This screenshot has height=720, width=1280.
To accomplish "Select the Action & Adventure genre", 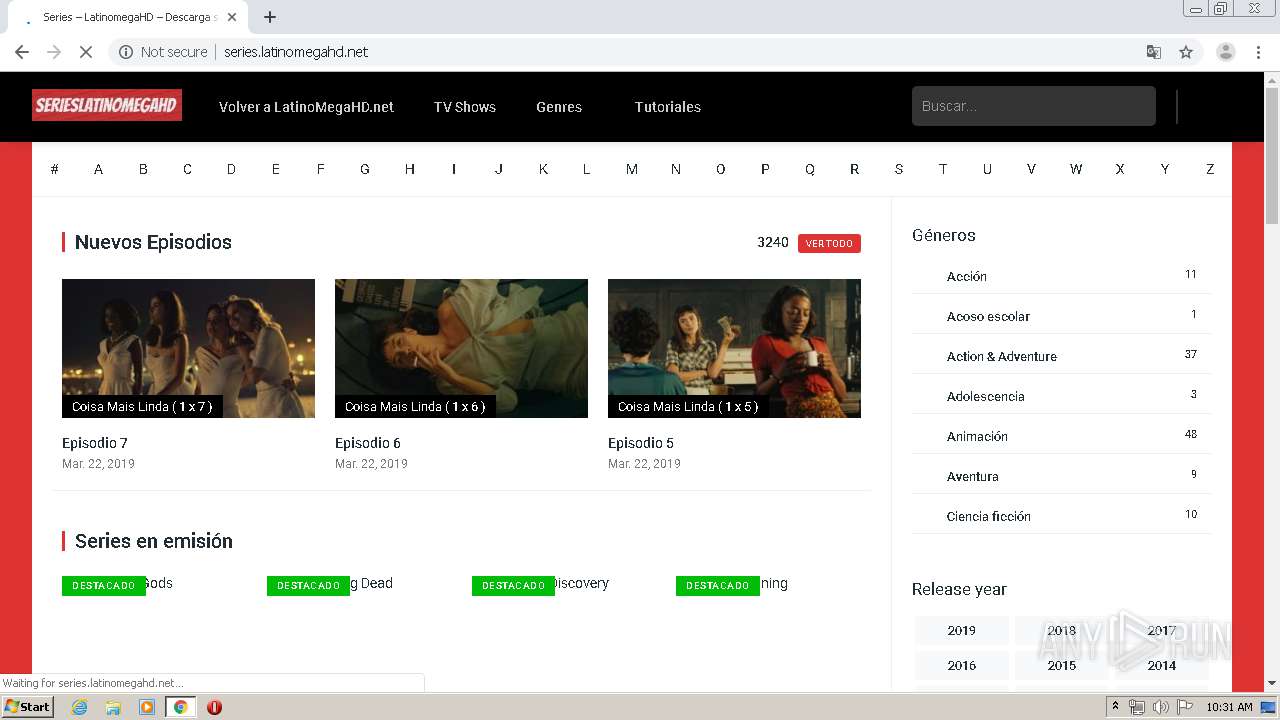I will (x=1001, y=356).
